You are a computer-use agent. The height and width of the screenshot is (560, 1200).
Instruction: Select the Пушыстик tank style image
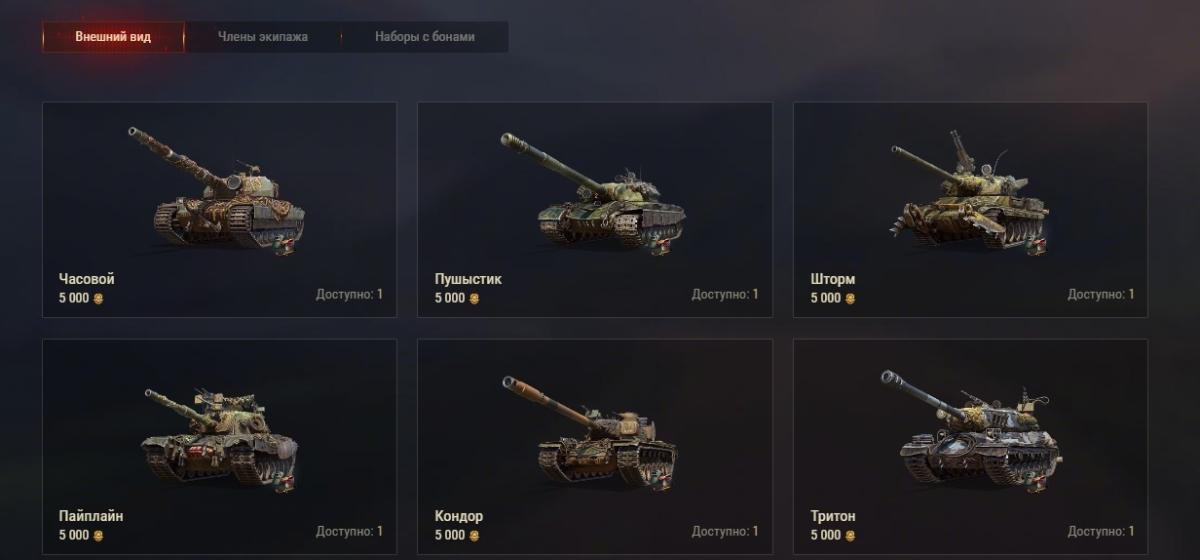tap(594, 191)
